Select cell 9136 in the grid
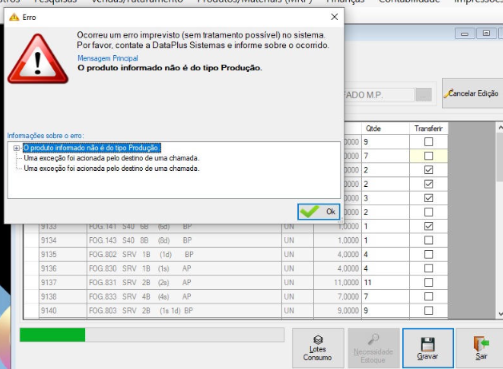This screenshot has height=369, width=503. click(x=63, y=268)
